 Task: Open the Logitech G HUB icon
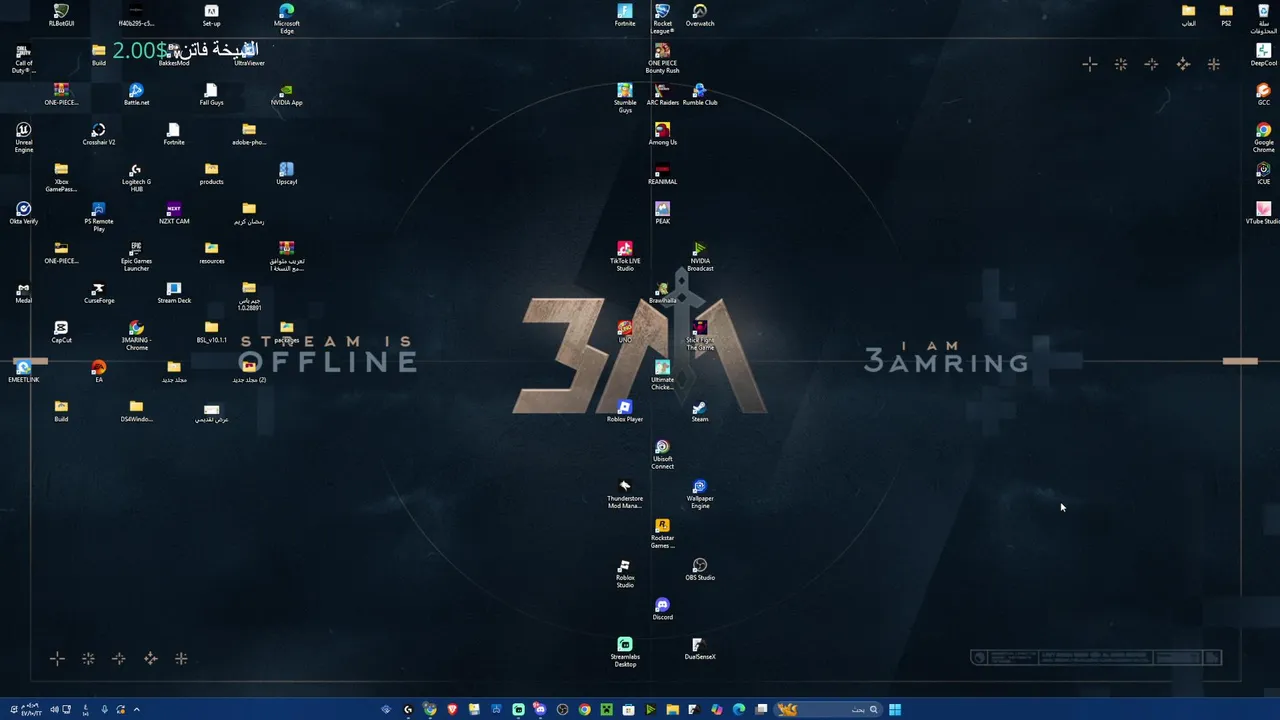[x=136, y=177]
